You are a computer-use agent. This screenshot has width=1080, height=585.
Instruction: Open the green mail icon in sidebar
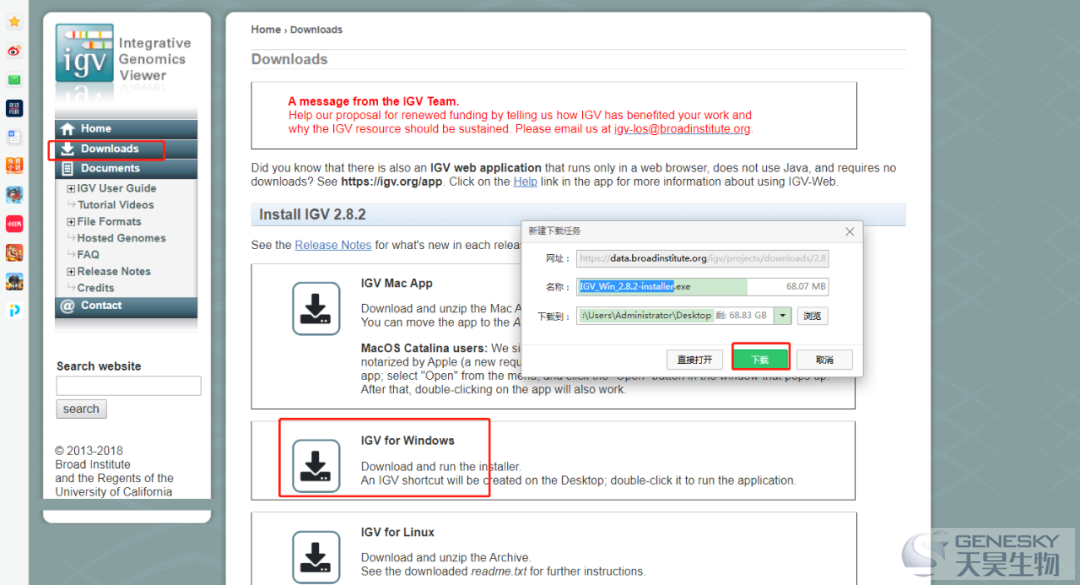(14, 80)
